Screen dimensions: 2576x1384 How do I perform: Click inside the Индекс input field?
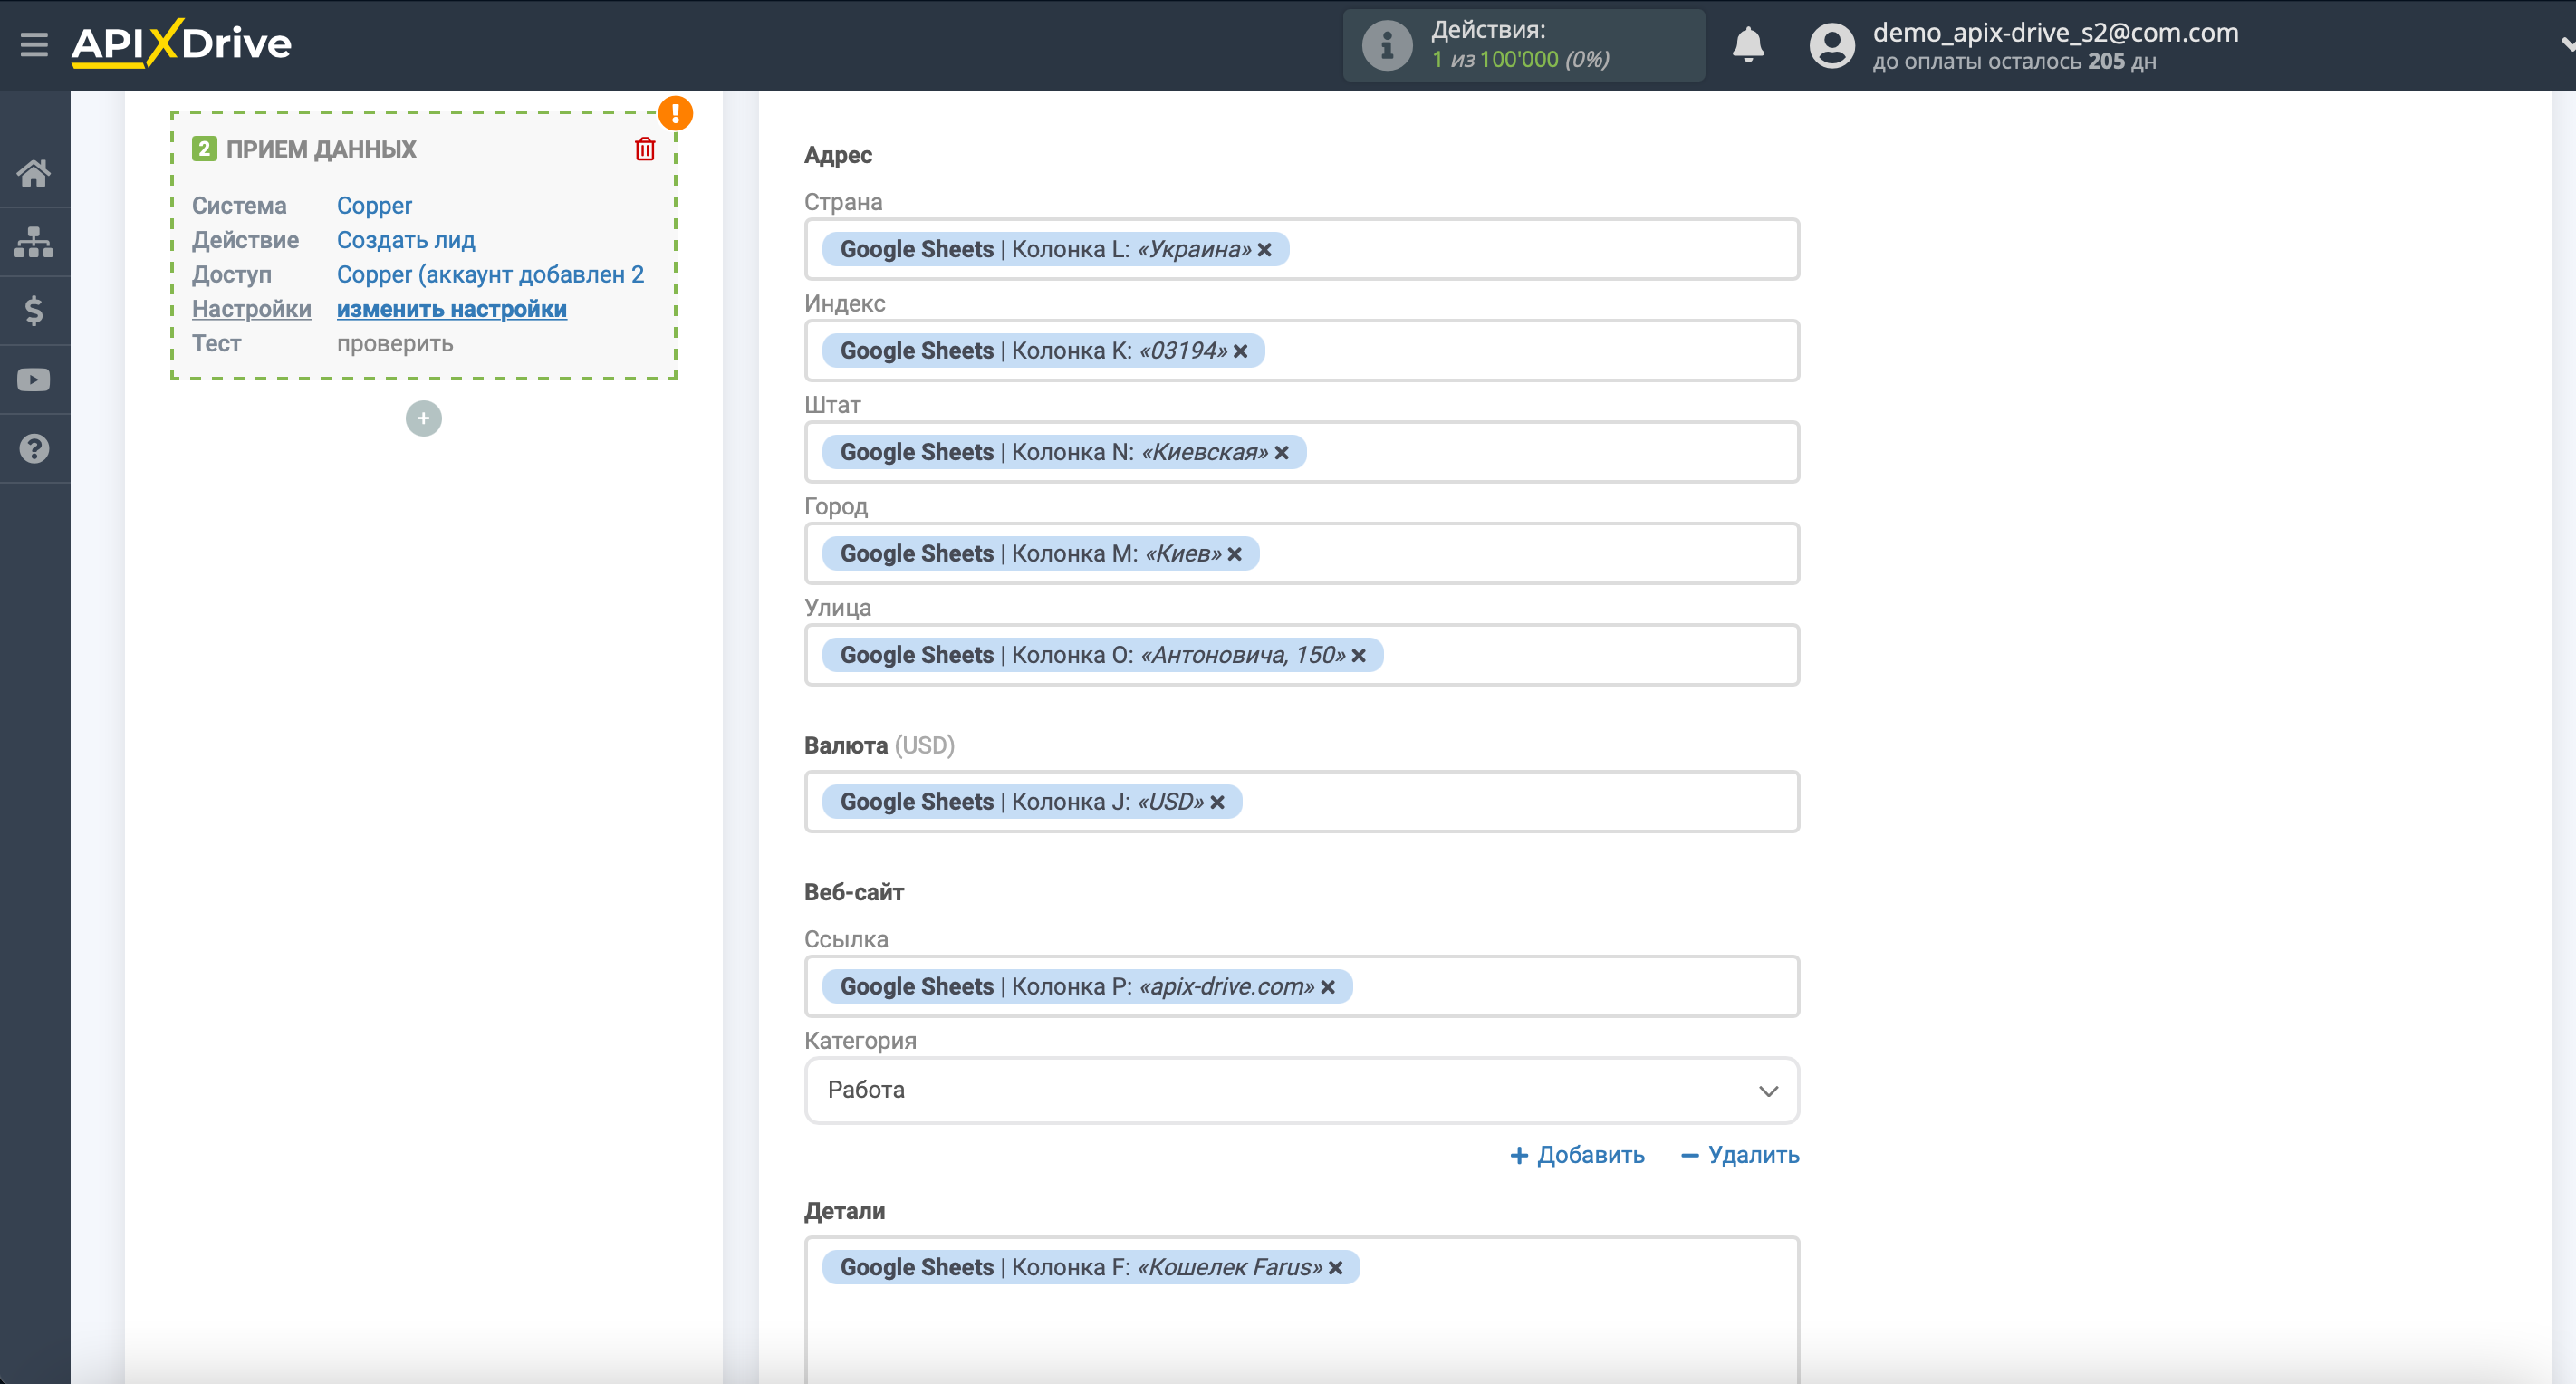1302,351
